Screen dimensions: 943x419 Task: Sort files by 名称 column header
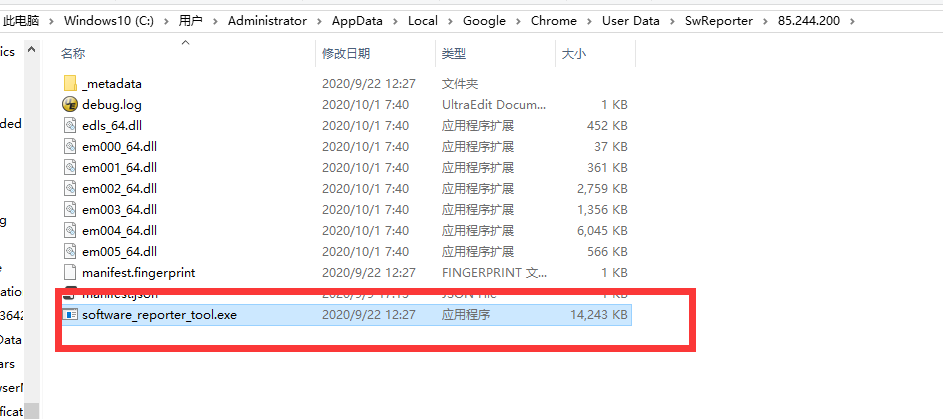point(73,54)
